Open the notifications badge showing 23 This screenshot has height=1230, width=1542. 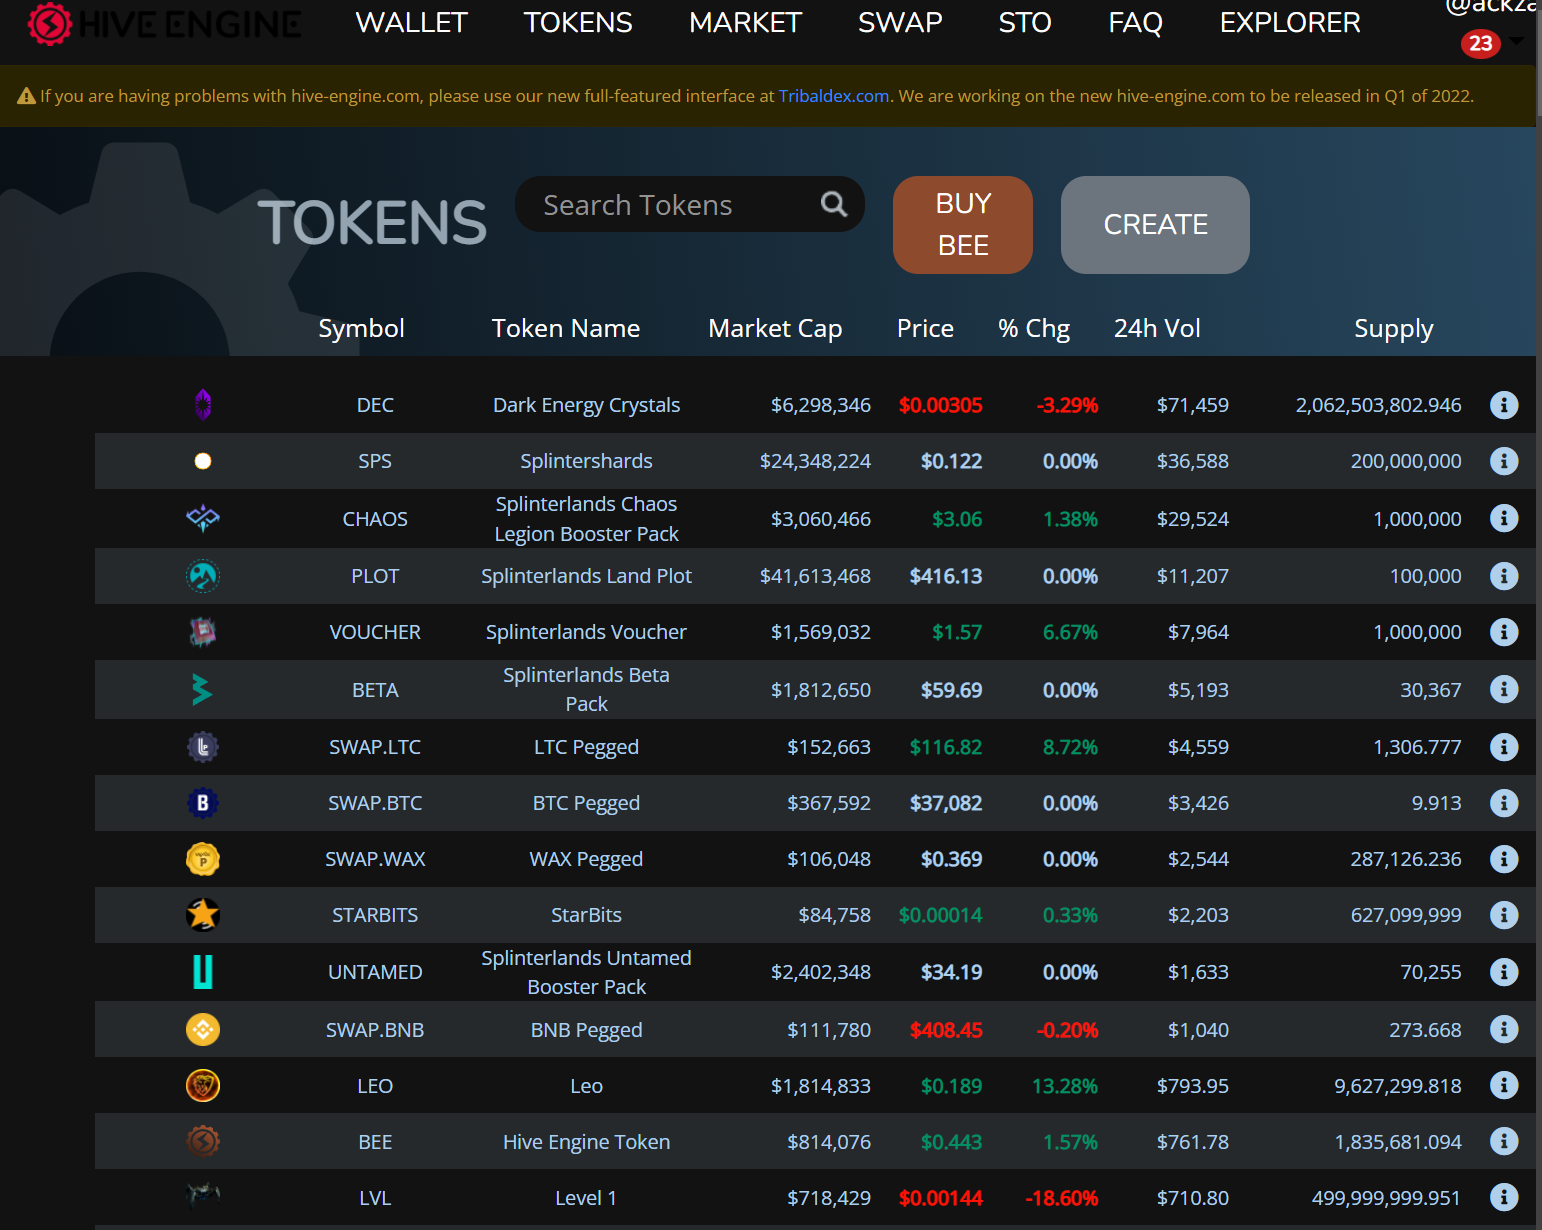point(1481,43)
